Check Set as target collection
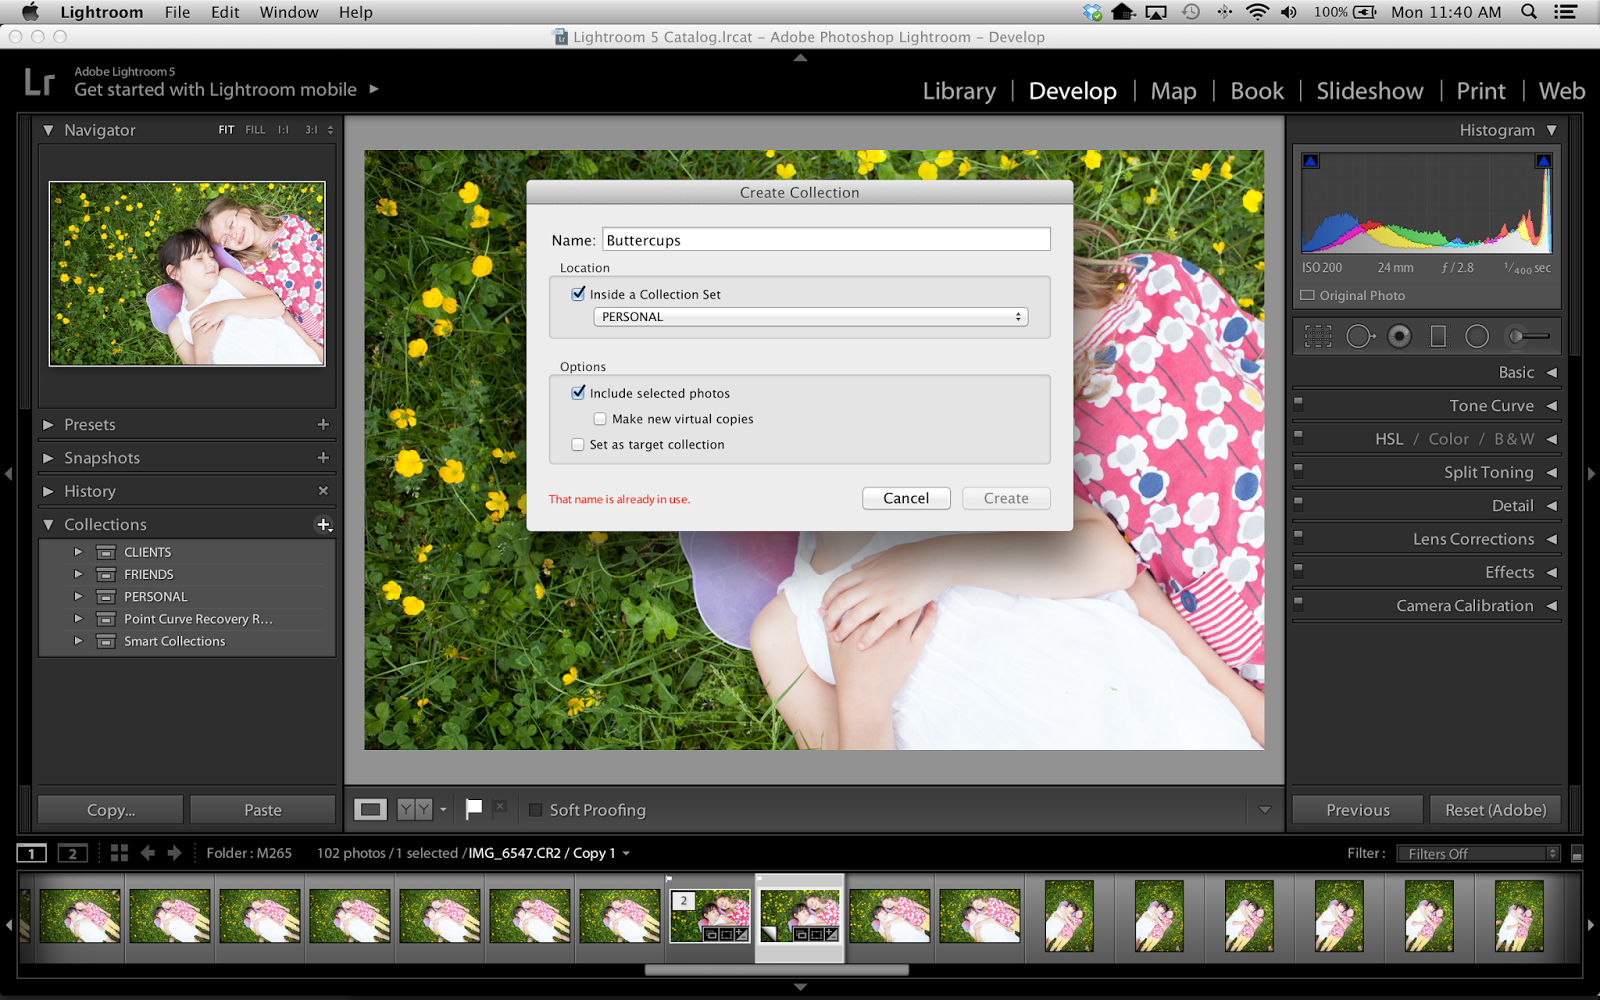The height and width of the screenshot is (1000, 1600). 577,444
